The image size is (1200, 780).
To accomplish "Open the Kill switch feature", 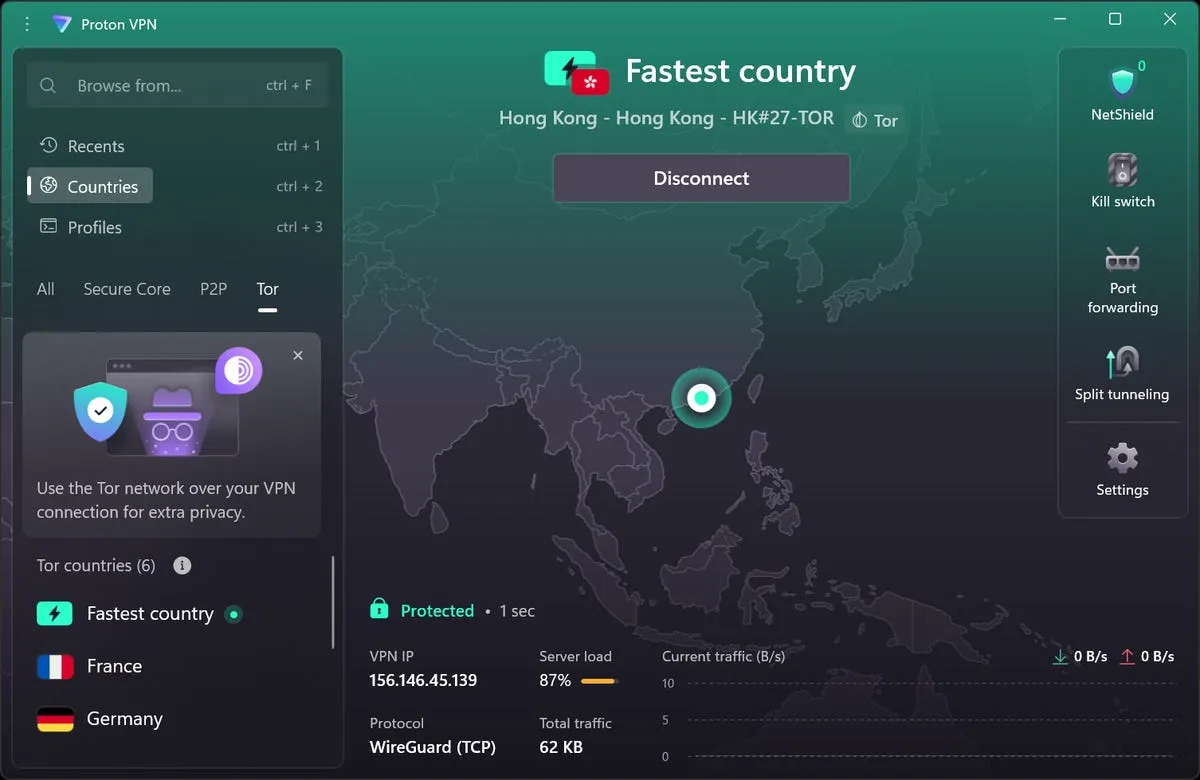I will pyautogui.click(x=1121, y=180).
